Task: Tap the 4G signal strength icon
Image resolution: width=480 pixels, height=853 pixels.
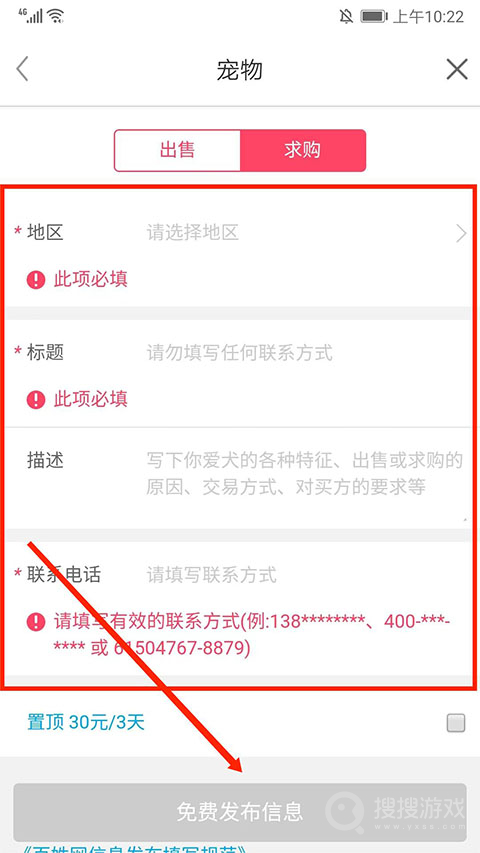Action: [31, 16]
